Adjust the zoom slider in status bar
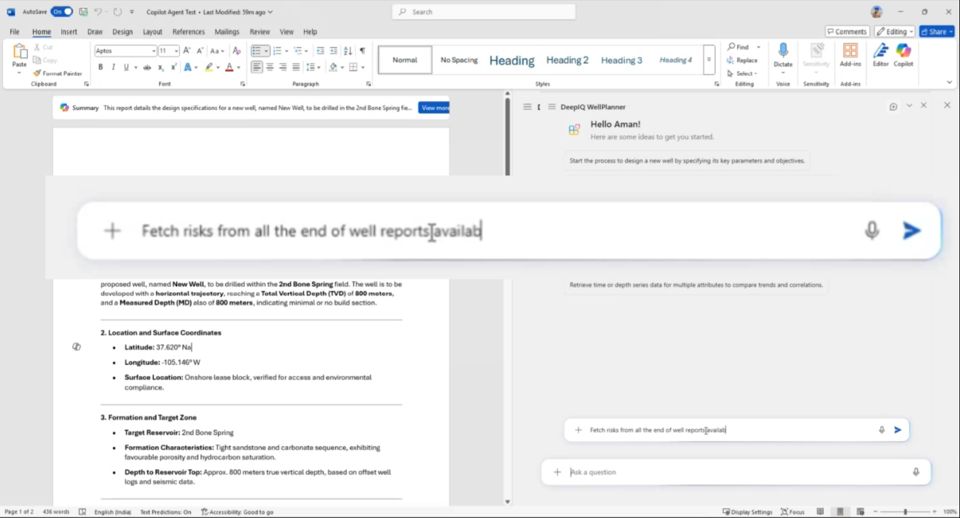Screen dimensions: 960x518 coord(905,512)
